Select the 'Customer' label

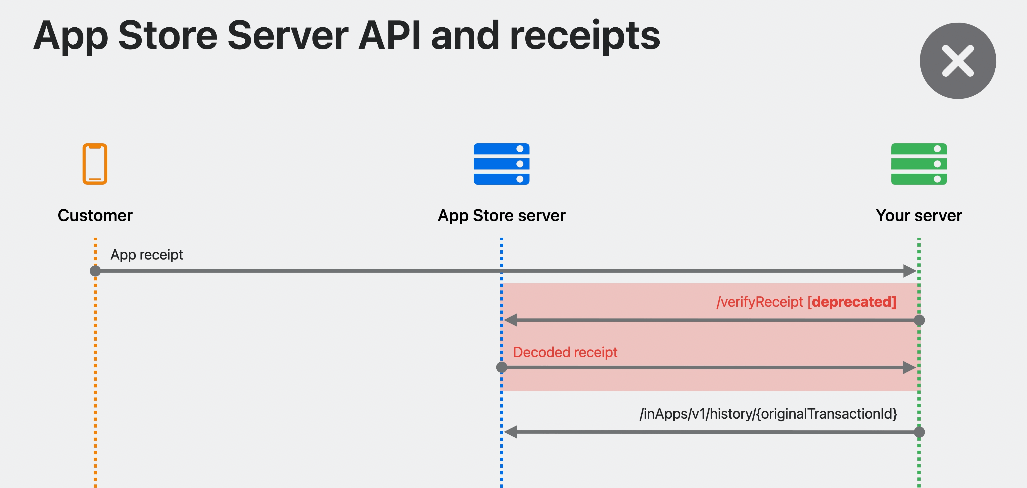(95, 216)
